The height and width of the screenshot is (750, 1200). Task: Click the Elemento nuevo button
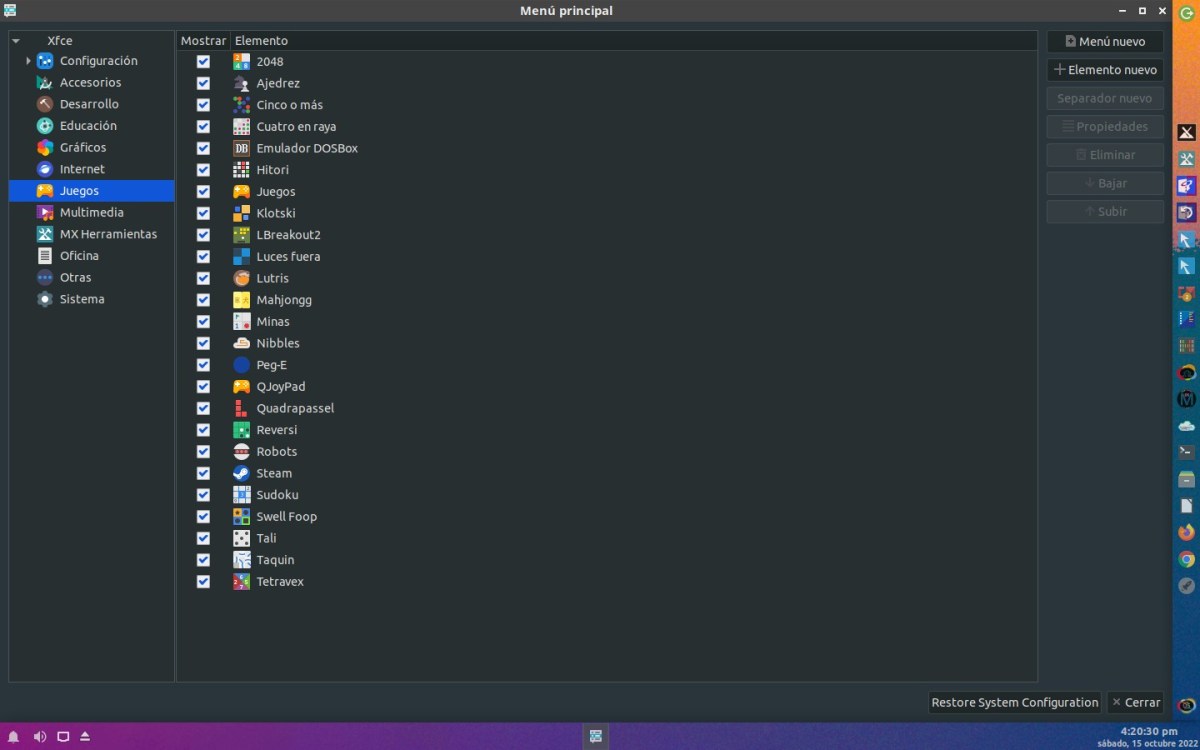click(1105, 70)
